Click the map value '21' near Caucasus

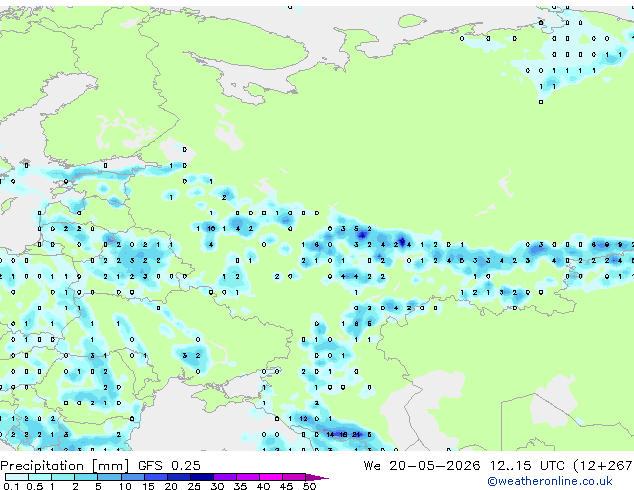[356, 435]
